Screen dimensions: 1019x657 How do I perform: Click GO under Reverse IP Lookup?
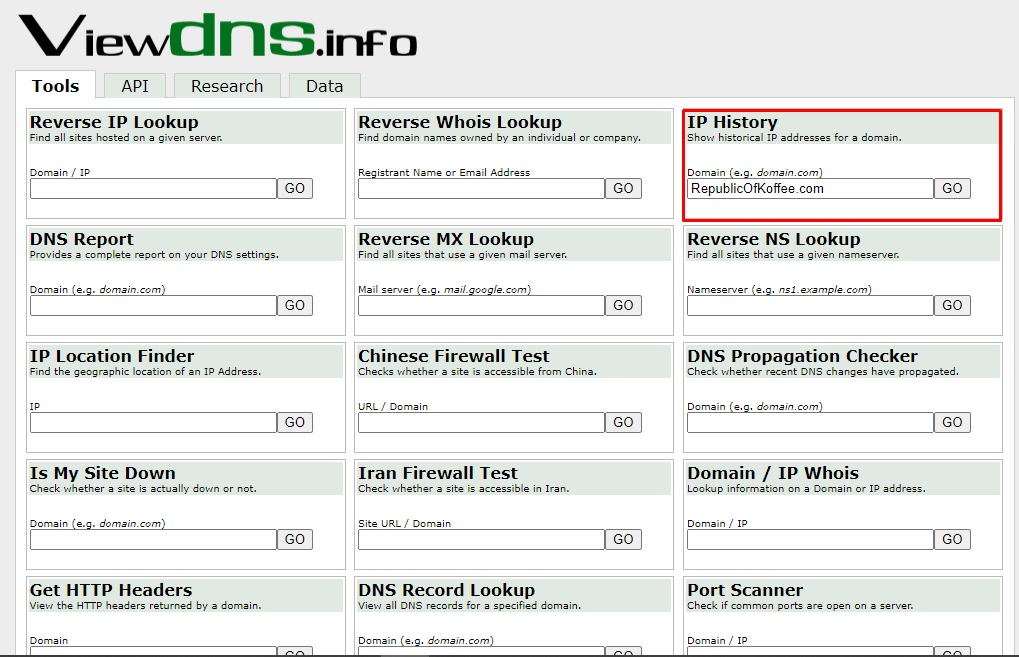pos(294,188)
